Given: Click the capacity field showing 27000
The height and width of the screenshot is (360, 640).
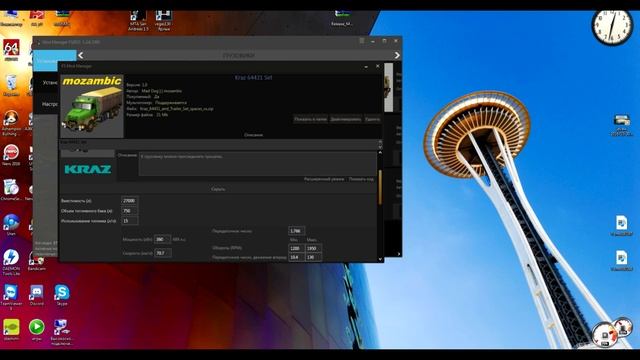Looking at the screenshot, I should coord(129,201).
